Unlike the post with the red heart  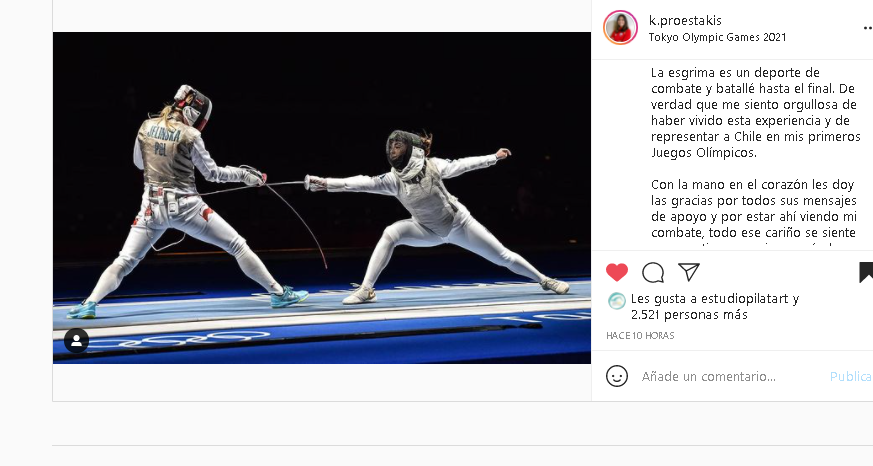616,272
